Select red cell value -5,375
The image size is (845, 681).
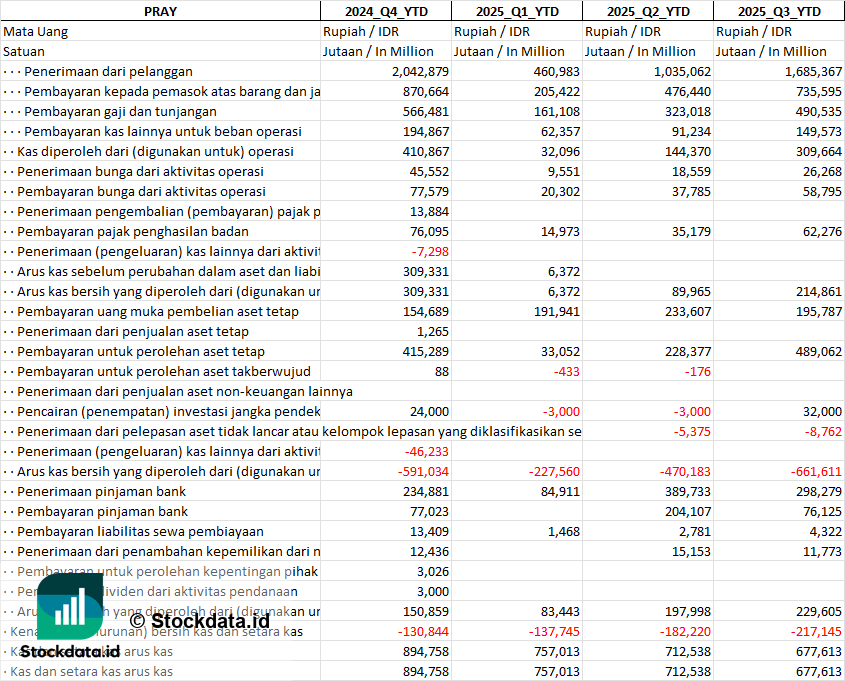692,432
